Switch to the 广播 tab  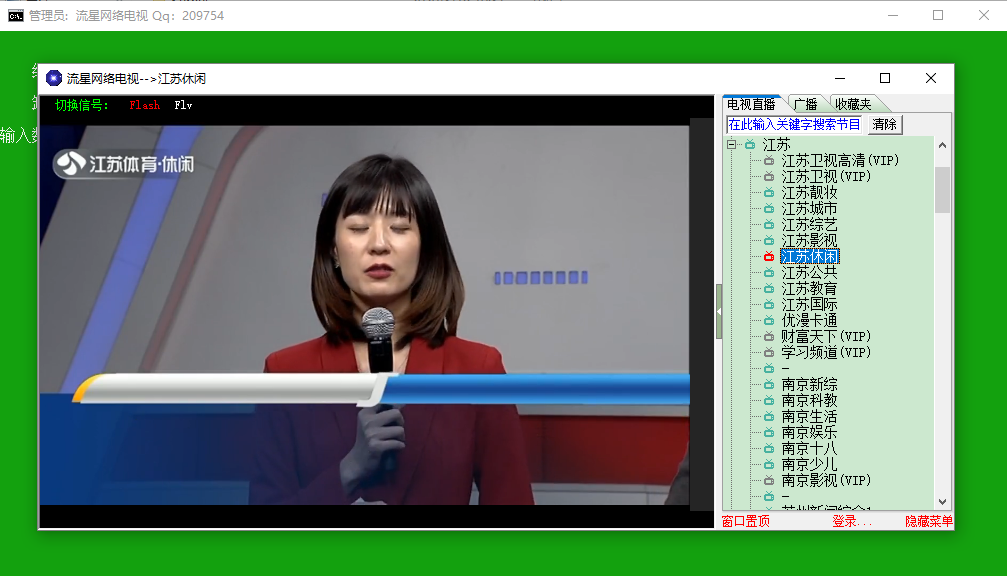804,103
